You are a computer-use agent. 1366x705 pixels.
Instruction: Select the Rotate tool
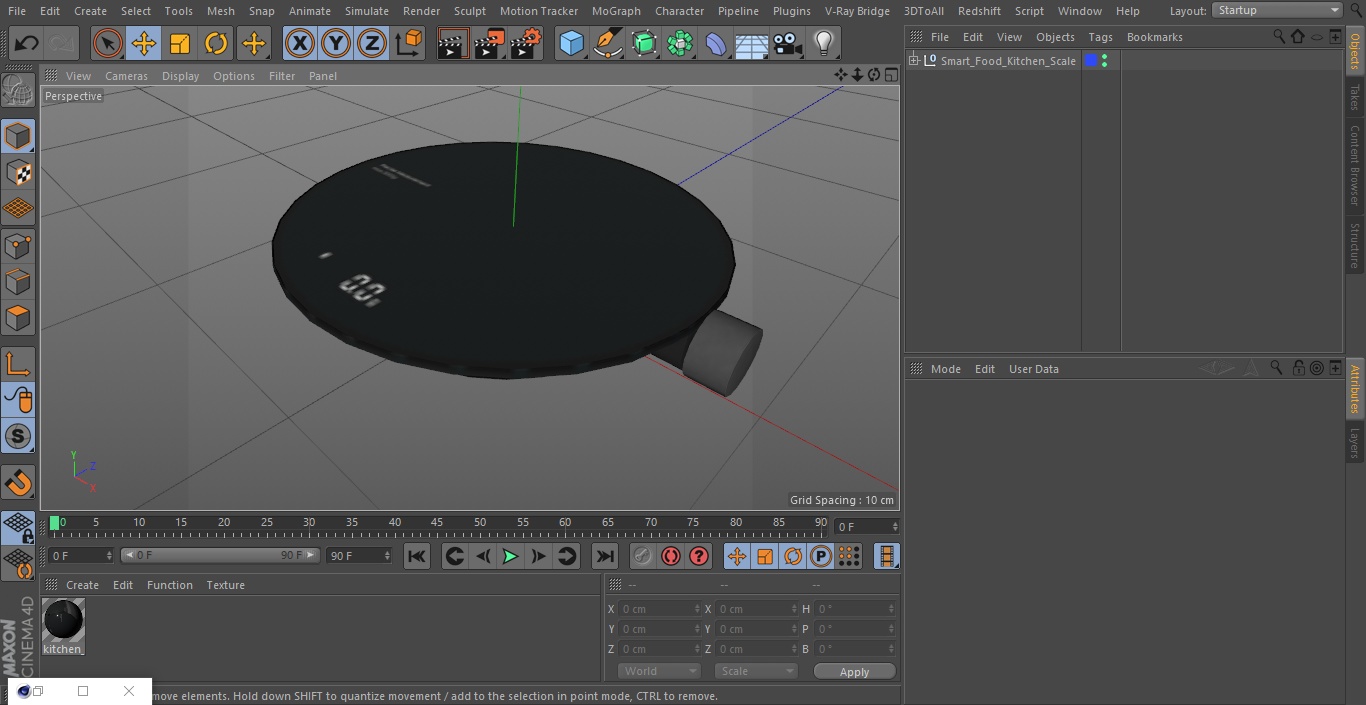click(x=216, y=44)
